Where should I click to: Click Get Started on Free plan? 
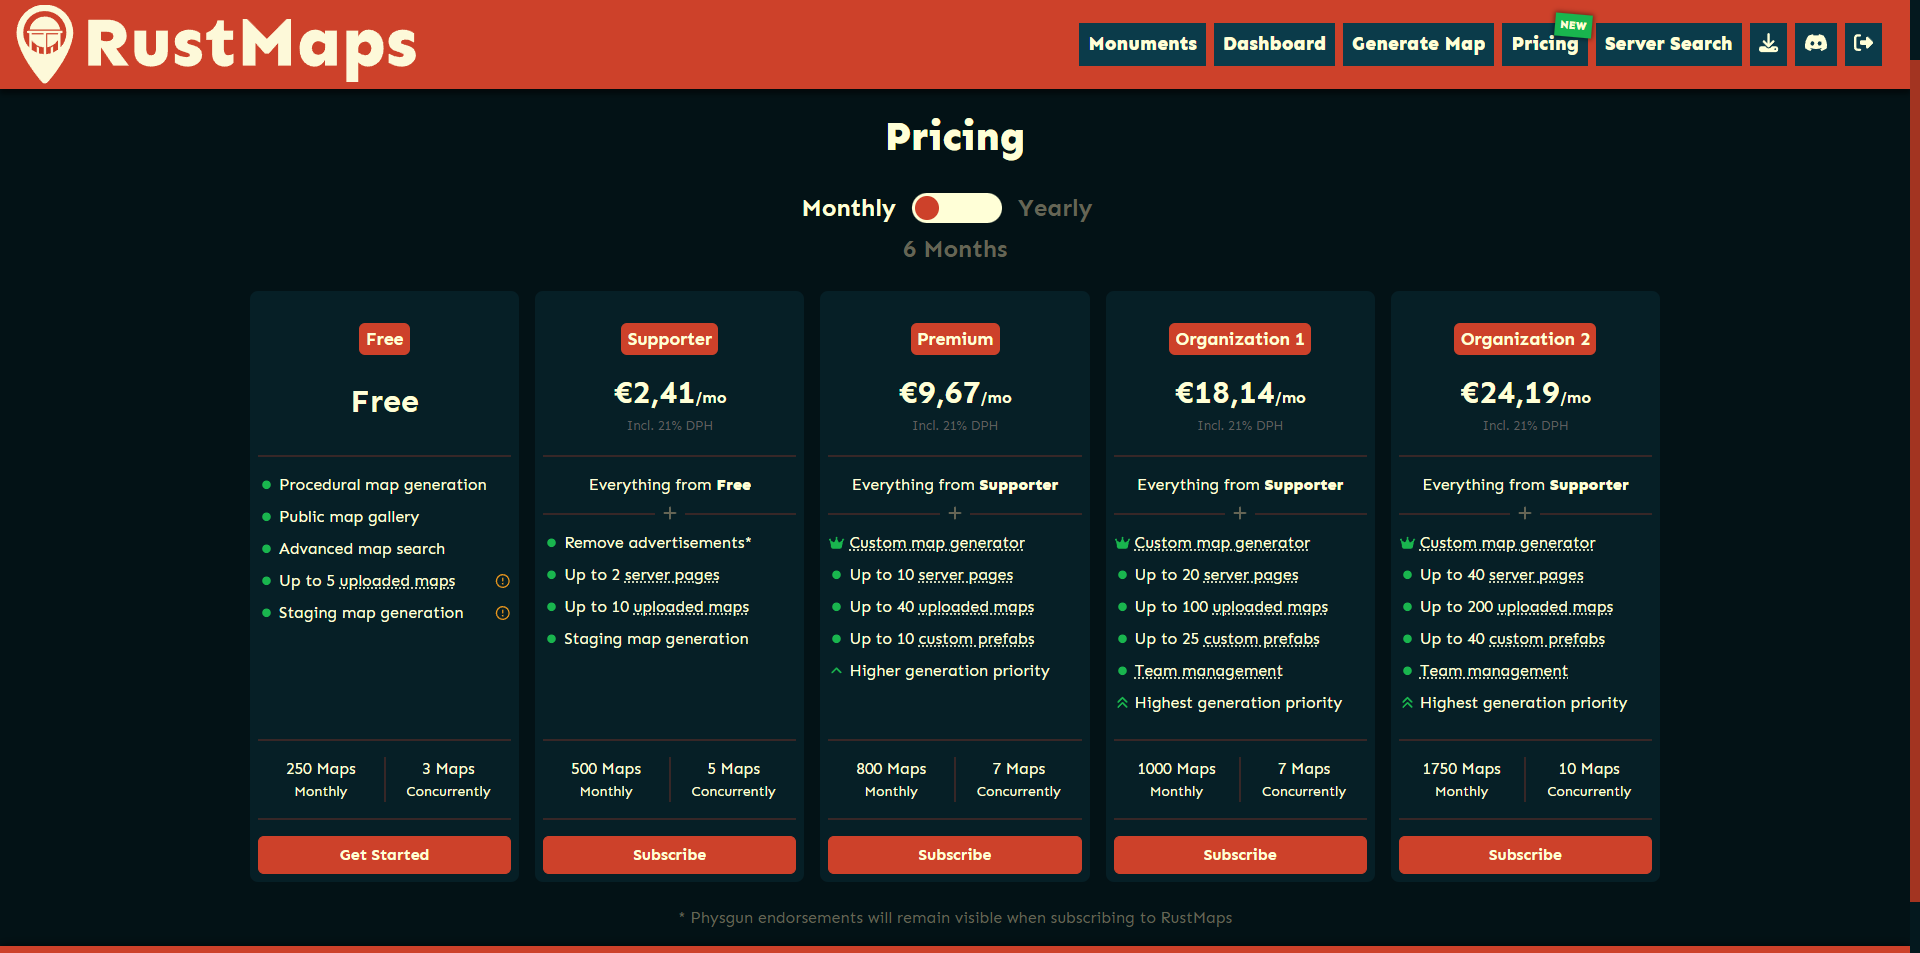[384, 855]
